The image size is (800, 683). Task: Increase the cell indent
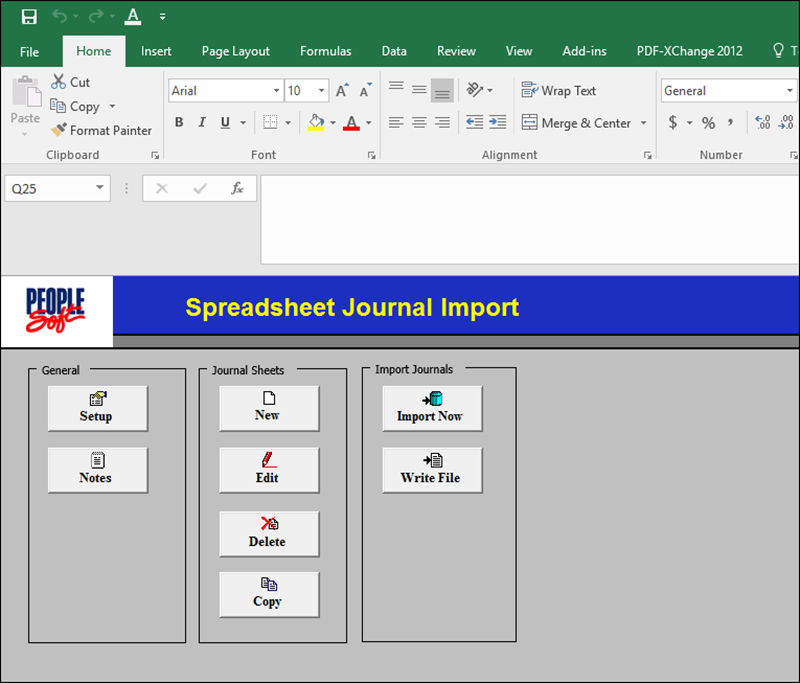497,122
